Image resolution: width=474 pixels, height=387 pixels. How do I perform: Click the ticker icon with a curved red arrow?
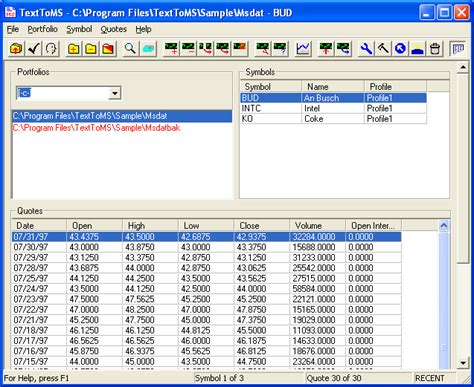(223, 49)
